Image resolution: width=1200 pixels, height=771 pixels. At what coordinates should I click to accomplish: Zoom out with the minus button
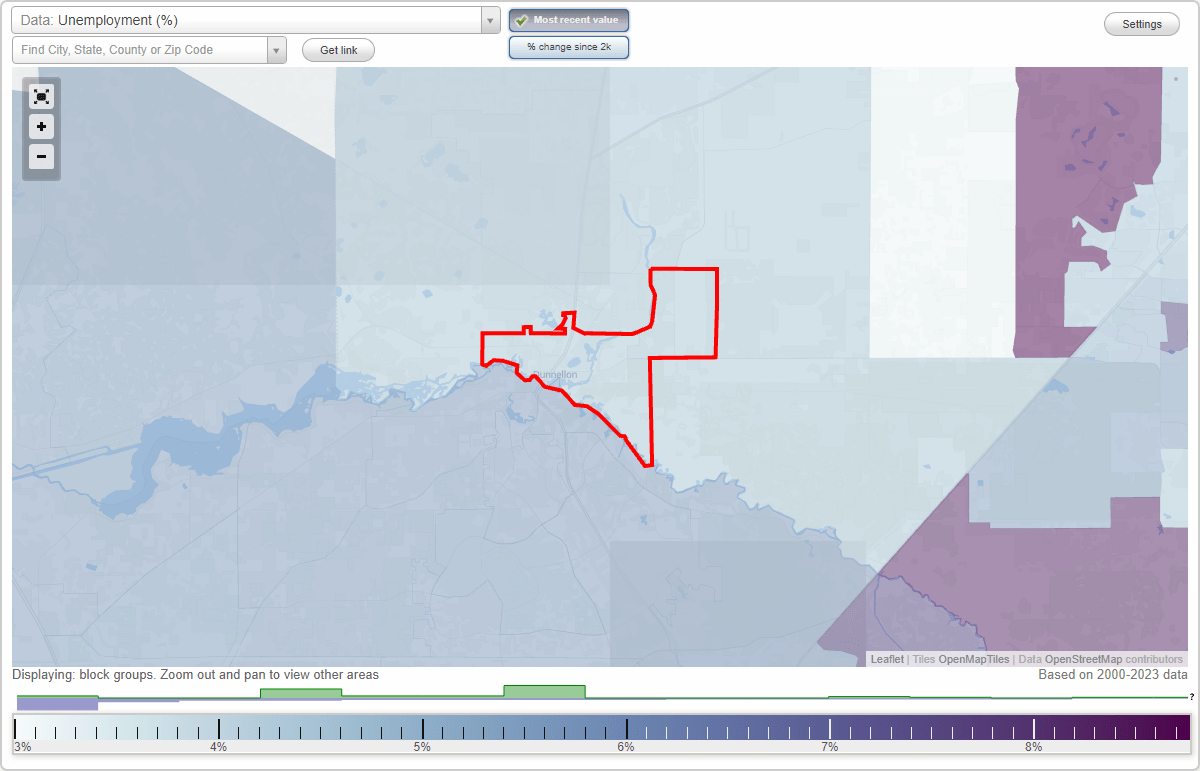[x=41, y=156]
